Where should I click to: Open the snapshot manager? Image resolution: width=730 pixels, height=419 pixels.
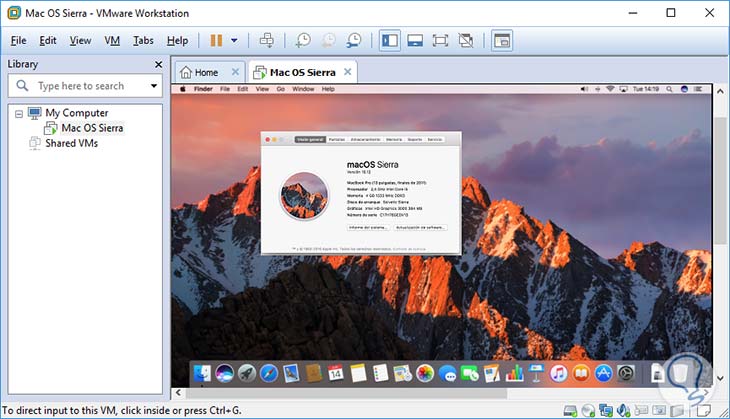tap(354, 41)
